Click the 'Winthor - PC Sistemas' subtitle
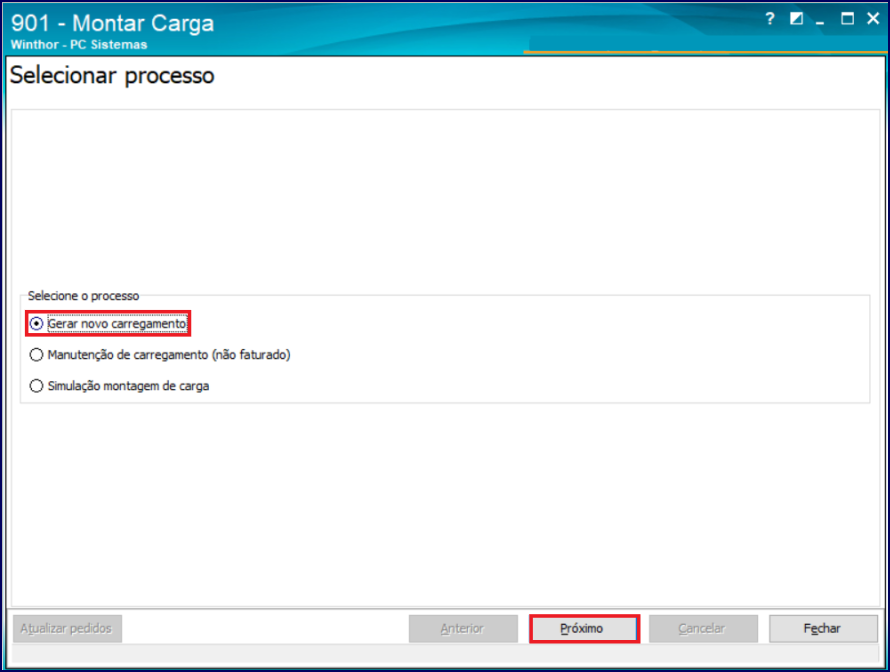 click(79, 45)
